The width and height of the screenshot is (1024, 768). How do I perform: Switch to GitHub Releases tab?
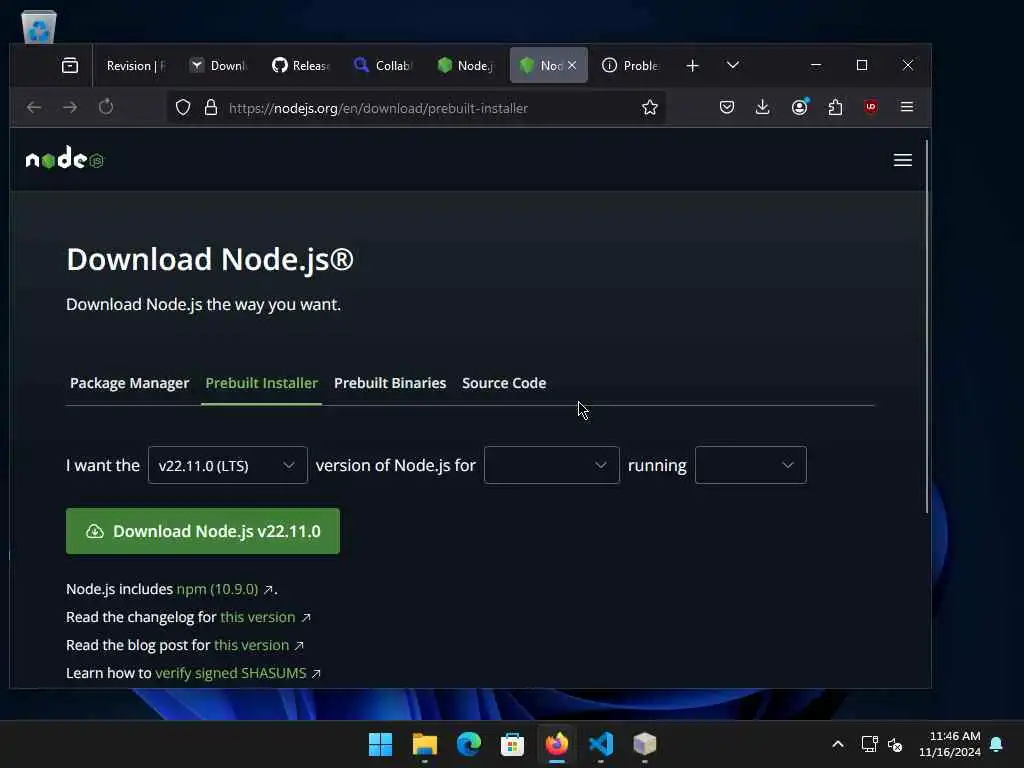click(x=302, y=65)
